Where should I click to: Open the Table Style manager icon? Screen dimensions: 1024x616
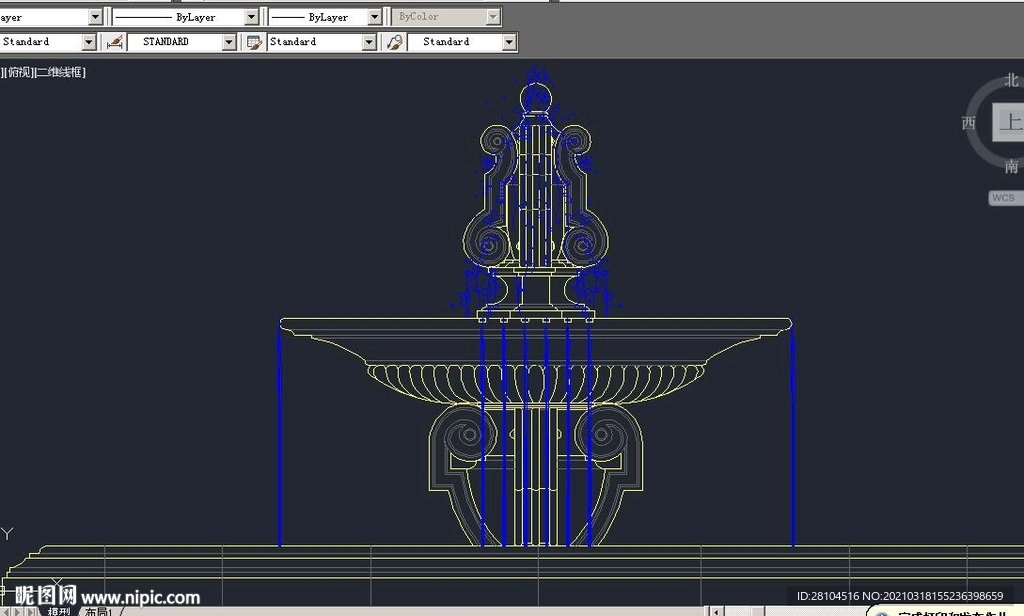pos(254,42)
